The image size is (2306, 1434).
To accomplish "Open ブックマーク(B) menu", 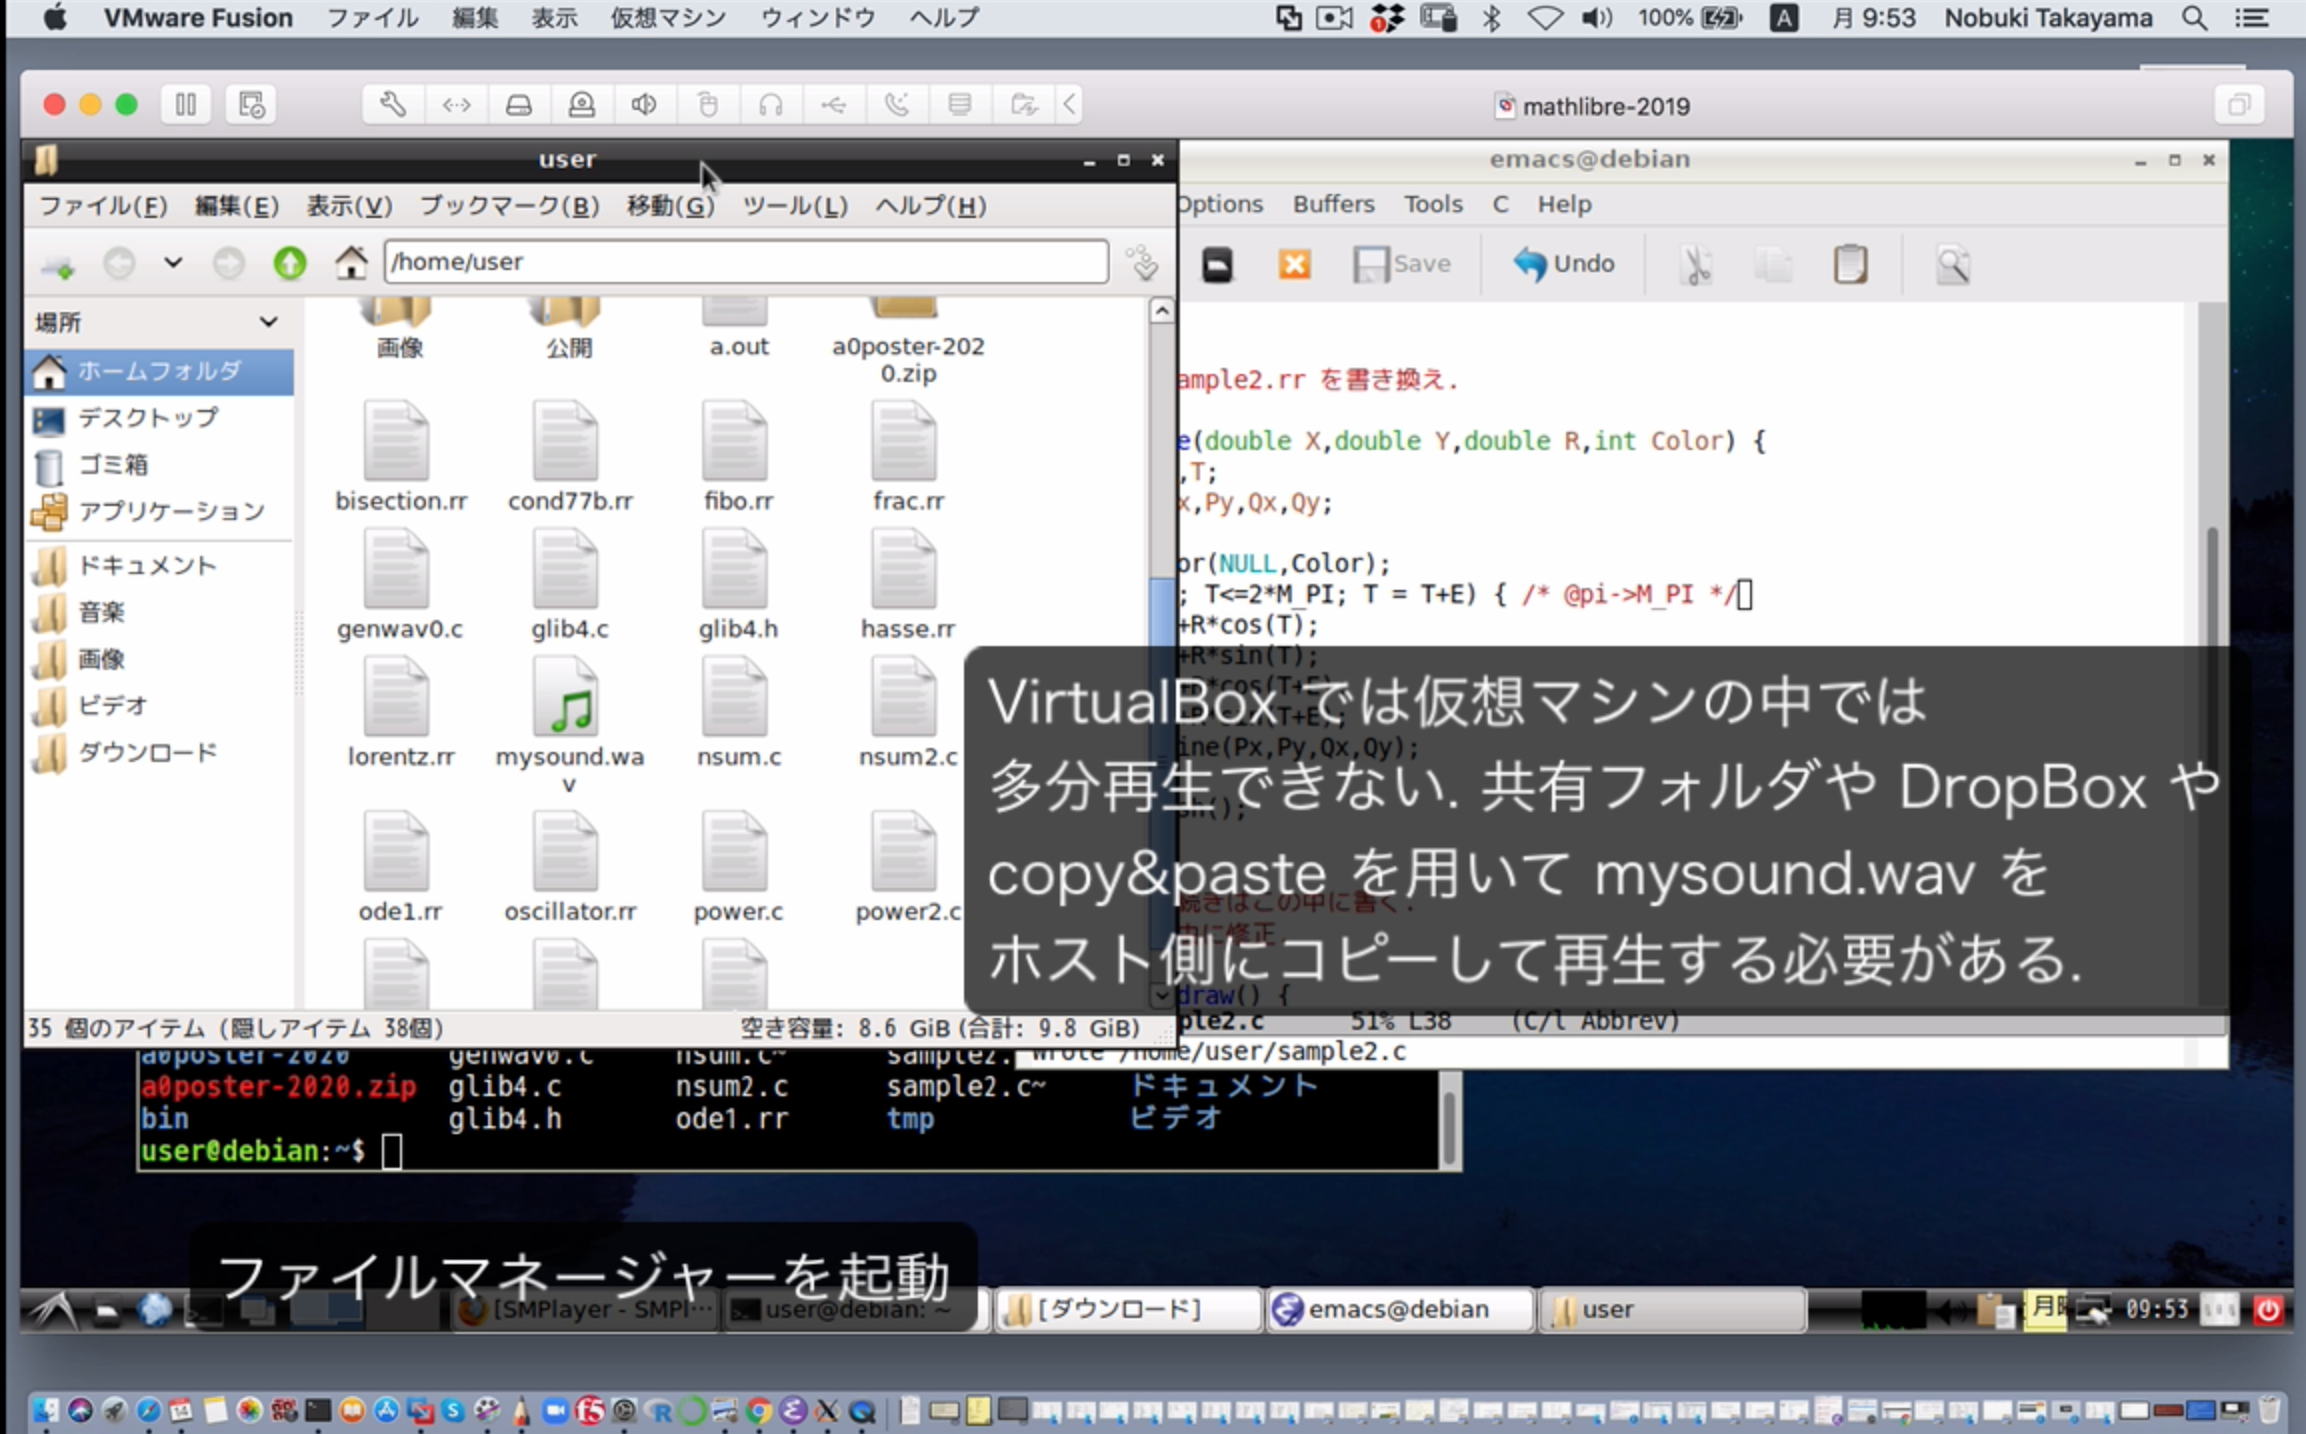I will (x=508, y=206).
